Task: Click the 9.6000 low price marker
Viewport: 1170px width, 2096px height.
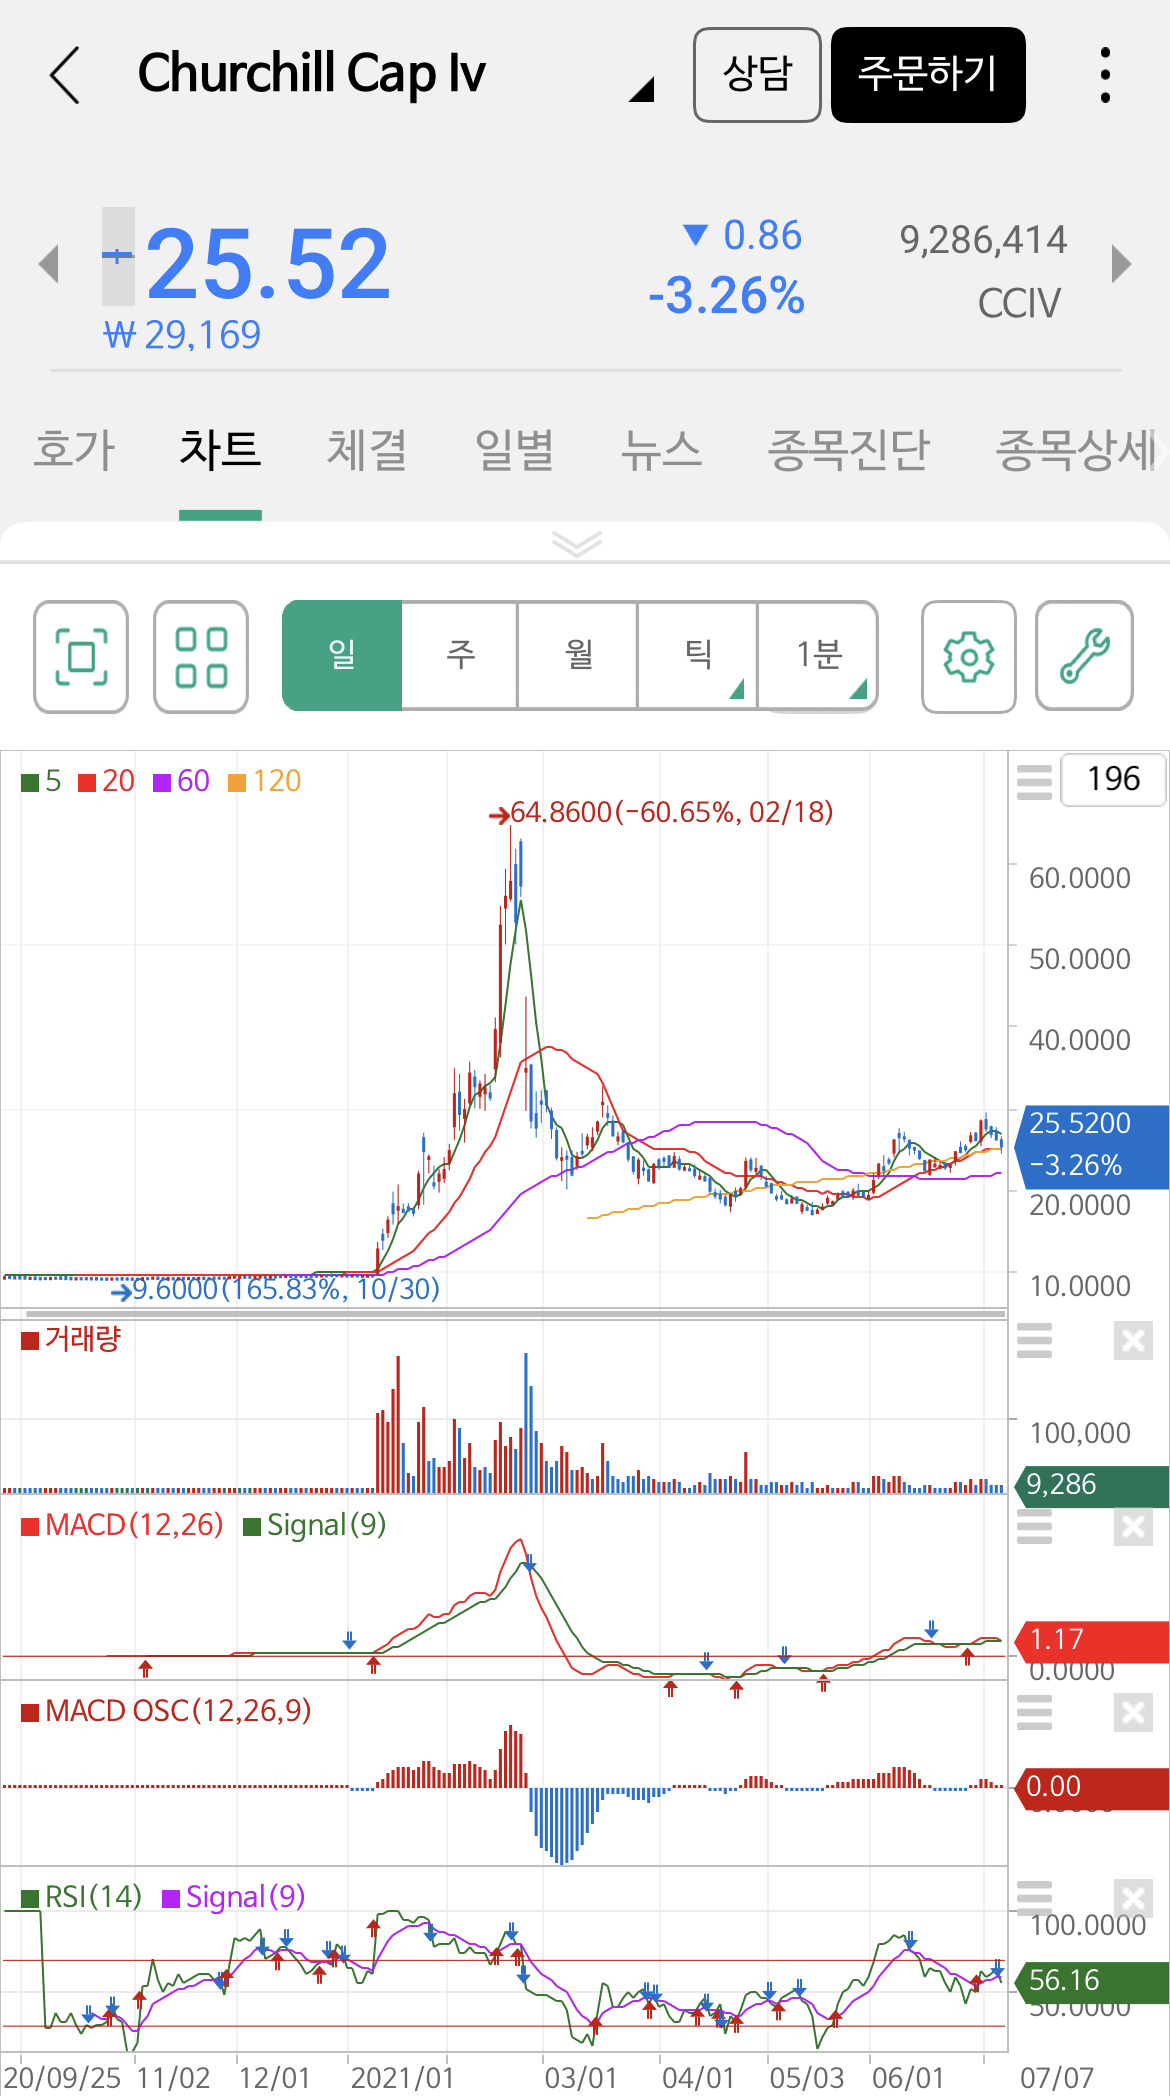Action: [276, 1289]
